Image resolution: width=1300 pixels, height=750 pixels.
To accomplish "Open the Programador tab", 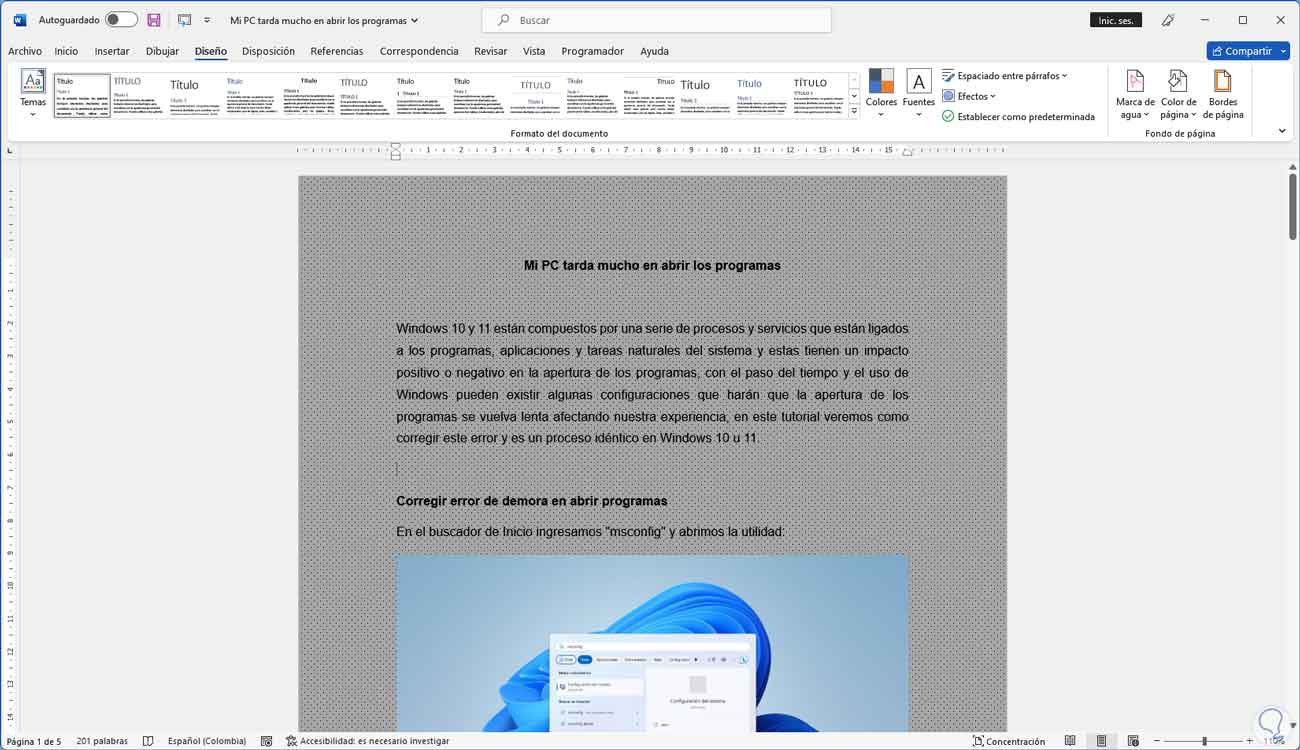I will (x=593, y=51).
